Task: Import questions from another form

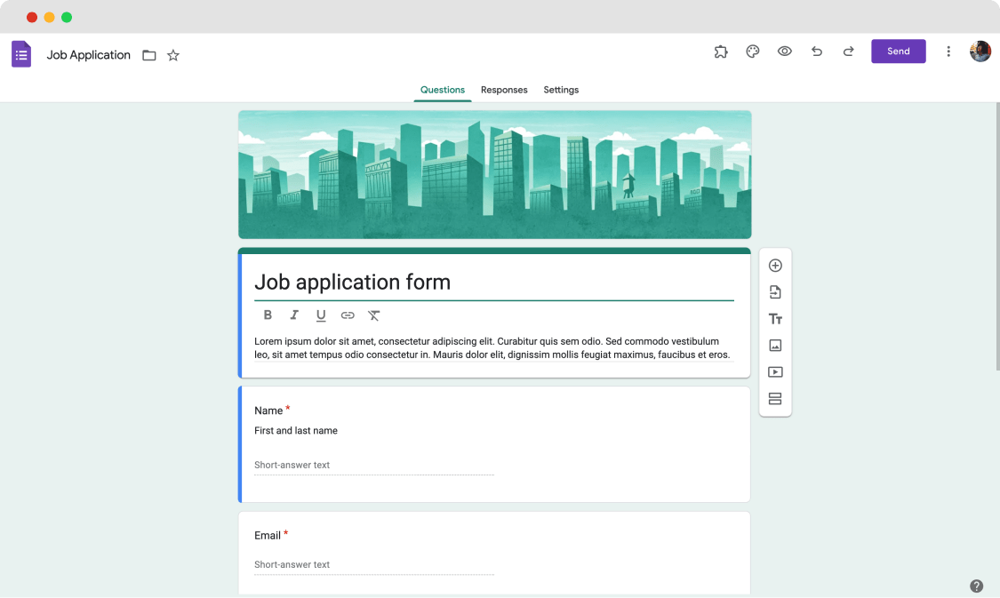Action: point(775,292)
